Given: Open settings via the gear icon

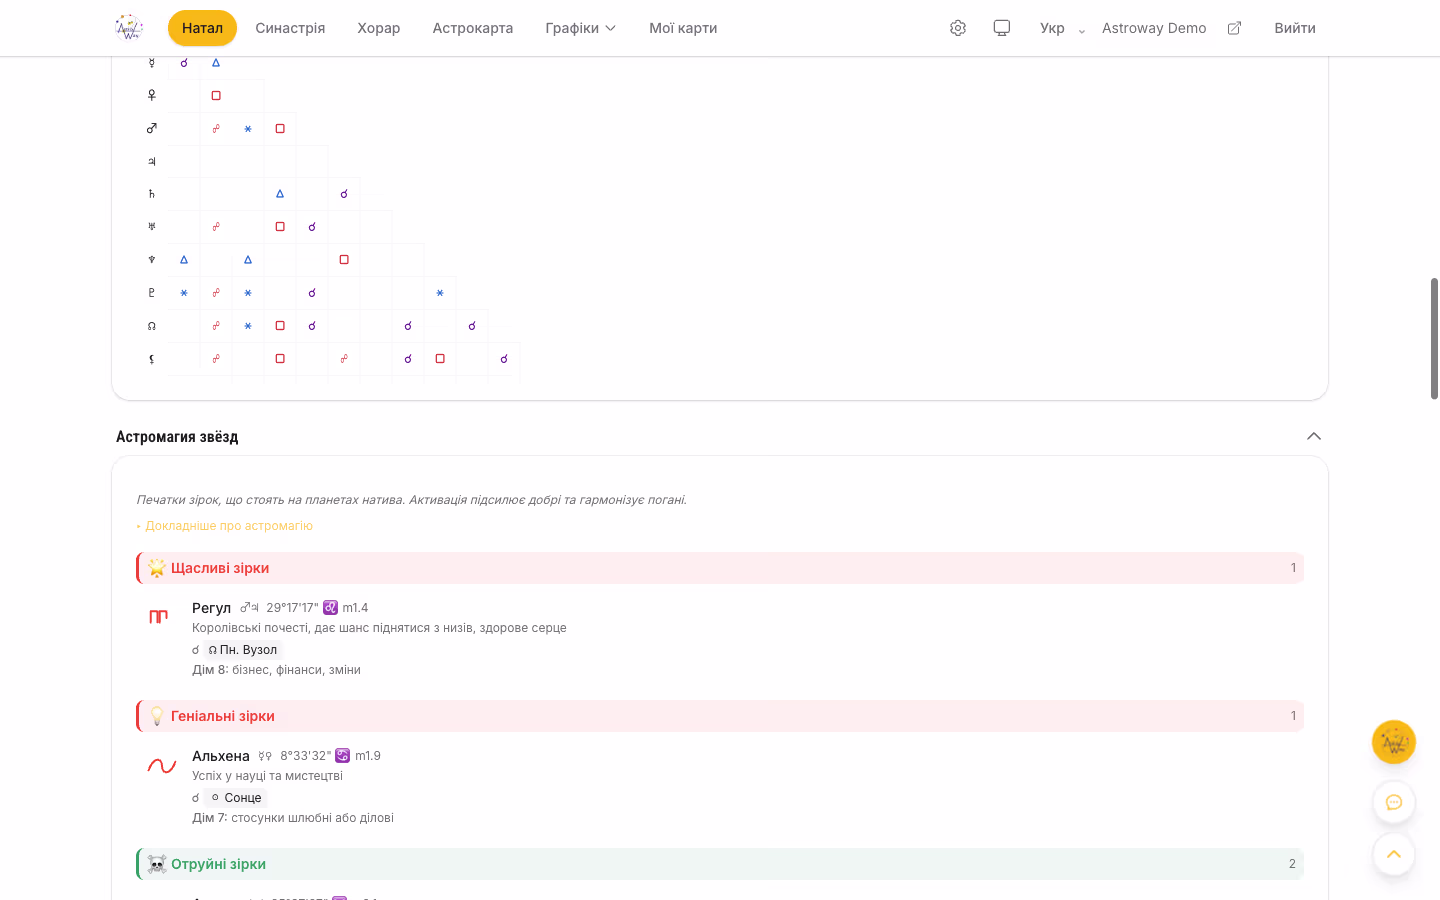Looking at the screenshot, I should point(958,28).
